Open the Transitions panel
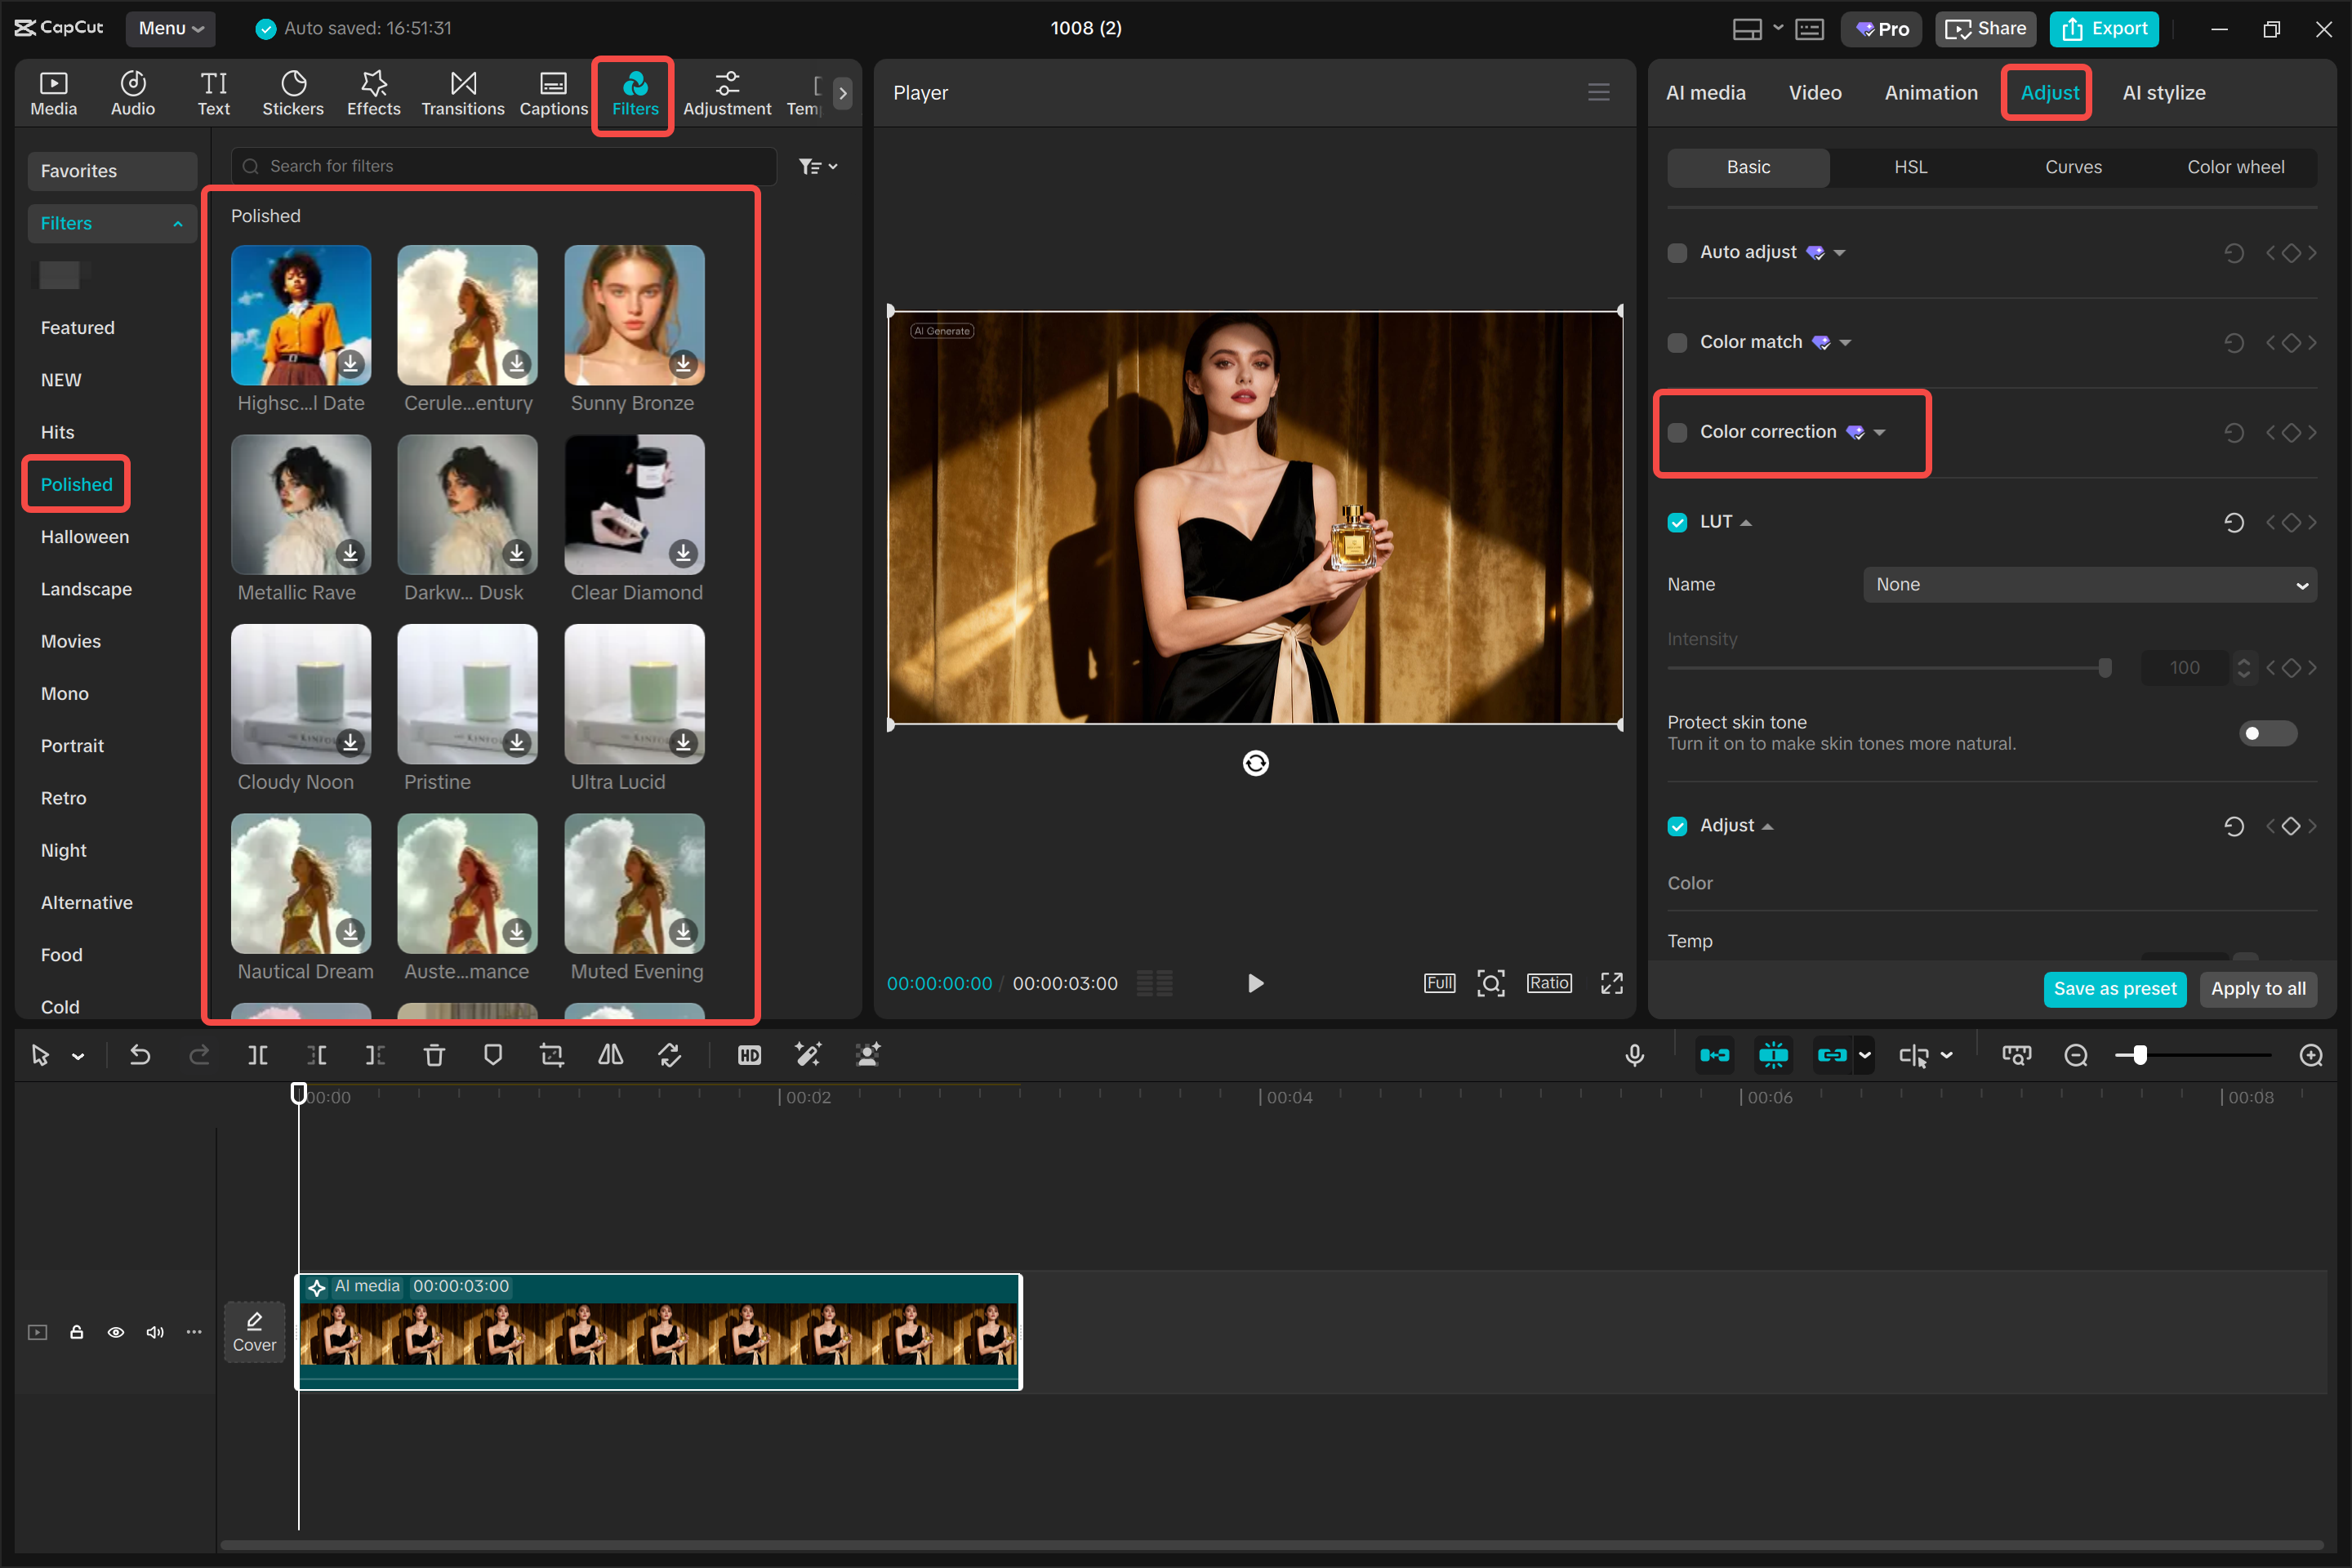This screenshot has height=1568, width=2352. coord(462,92)
